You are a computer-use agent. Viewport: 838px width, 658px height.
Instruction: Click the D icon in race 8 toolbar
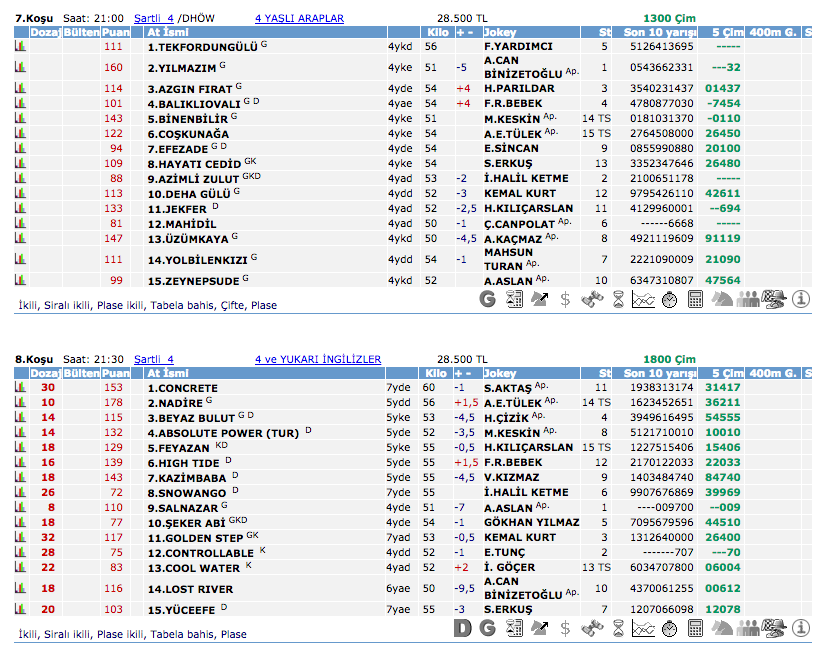[x=461, y=628]
